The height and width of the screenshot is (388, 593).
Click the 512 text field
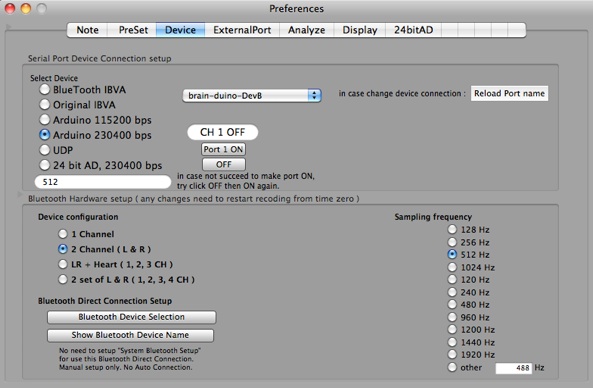[102, 182]
